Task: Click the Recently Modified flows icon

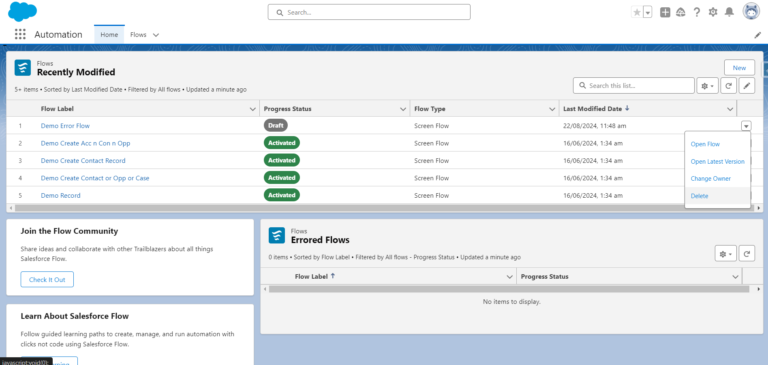Action: coord(23,68)
